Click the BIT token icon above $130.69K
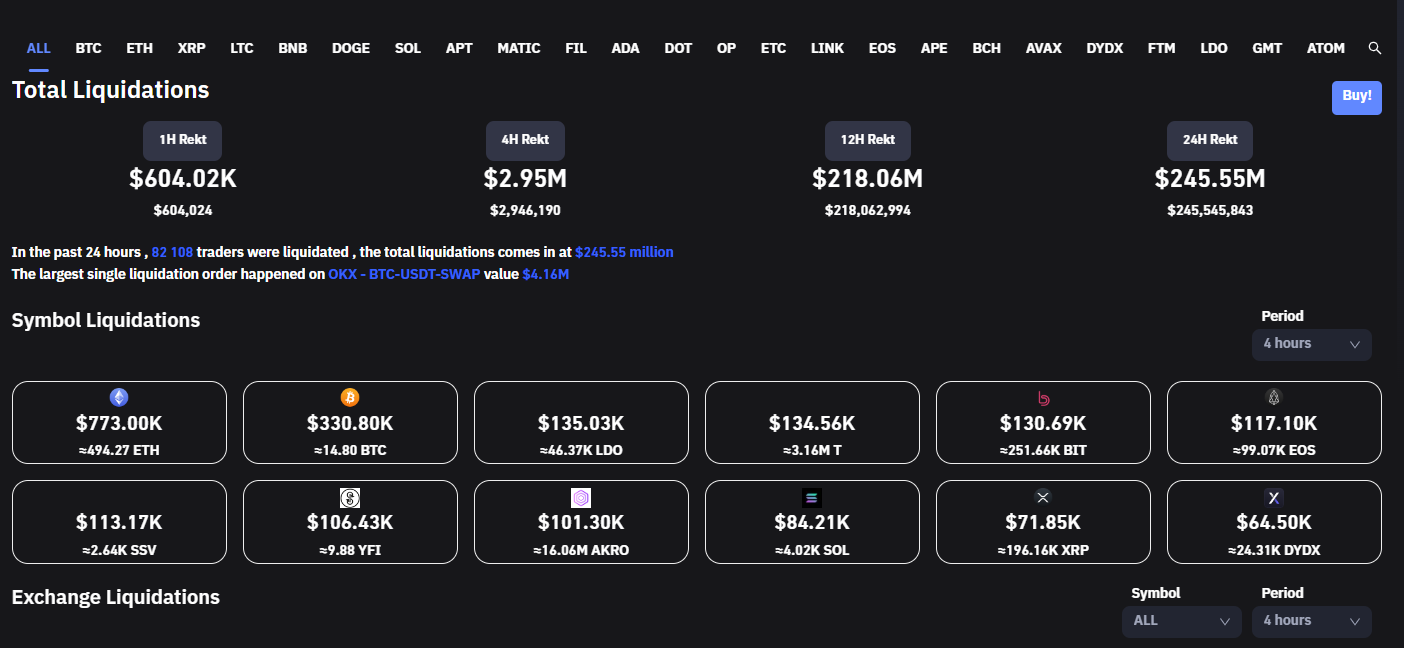This screenshot has height=648, width=1404. coord(1043,396)
